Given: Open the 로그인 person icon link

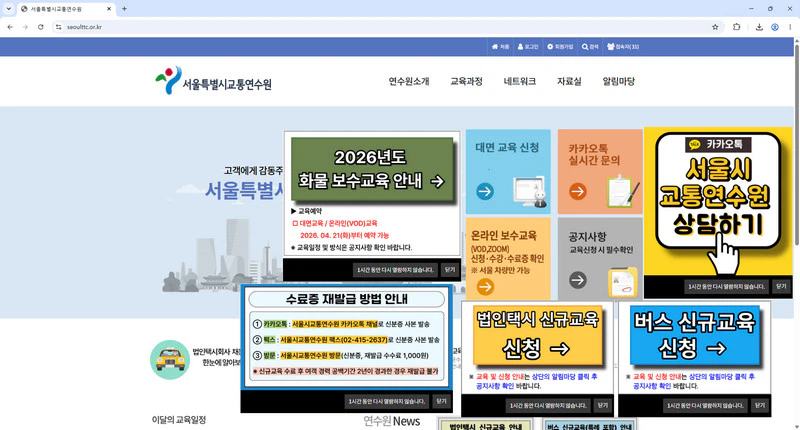Looking at the screenshot, I should [528, 46].
